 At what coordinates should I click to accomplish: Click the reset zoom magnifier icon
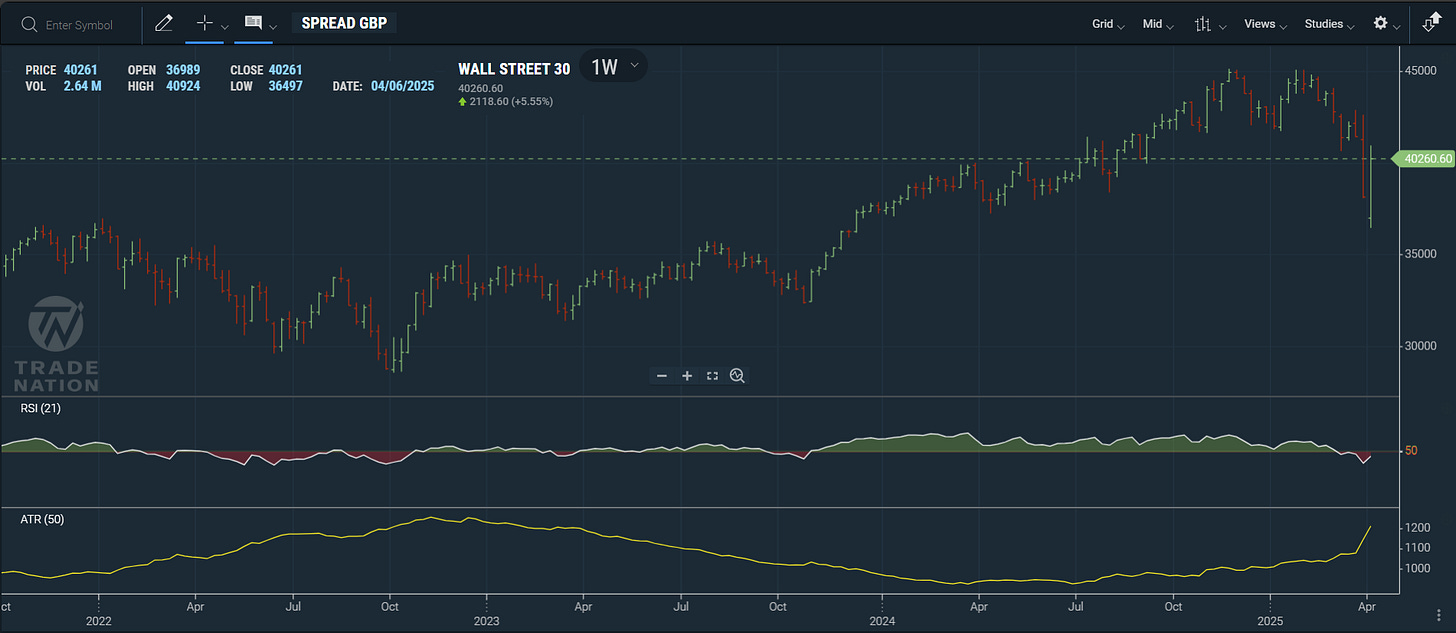tap(737, 376)
